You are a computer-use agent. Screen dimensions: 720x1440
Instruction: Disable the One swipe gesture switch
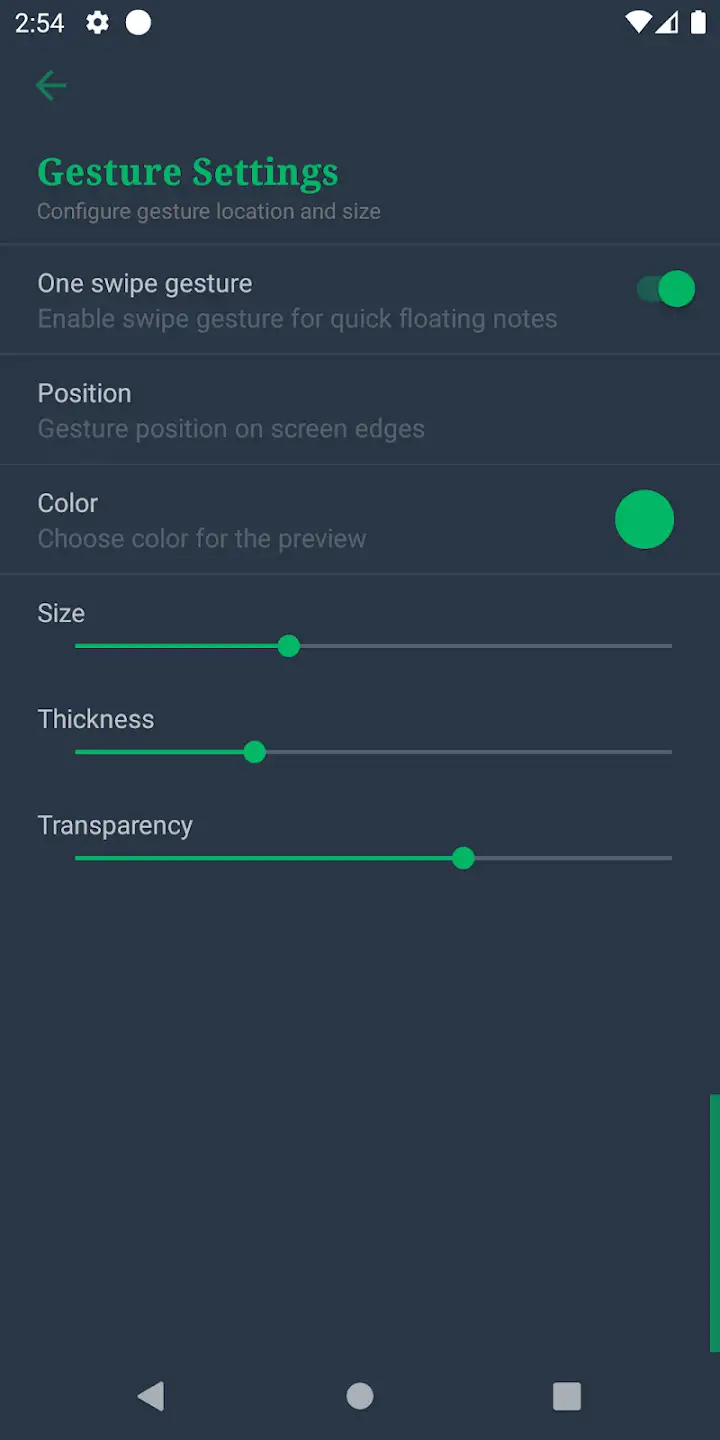click(665, 289)
